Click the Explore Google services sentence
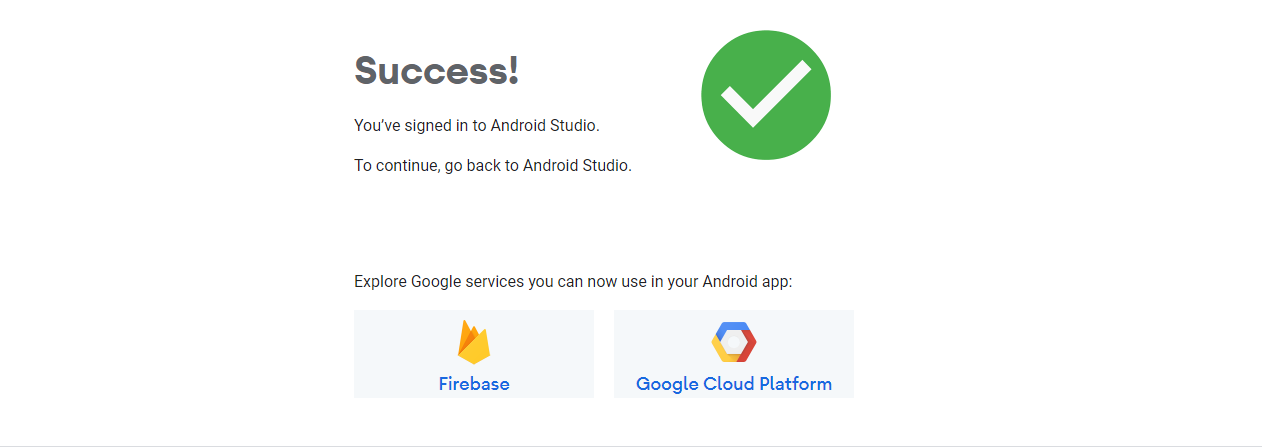Viewport: 1262px width, 447px height. pyautogui.click(x=573, y=282)
